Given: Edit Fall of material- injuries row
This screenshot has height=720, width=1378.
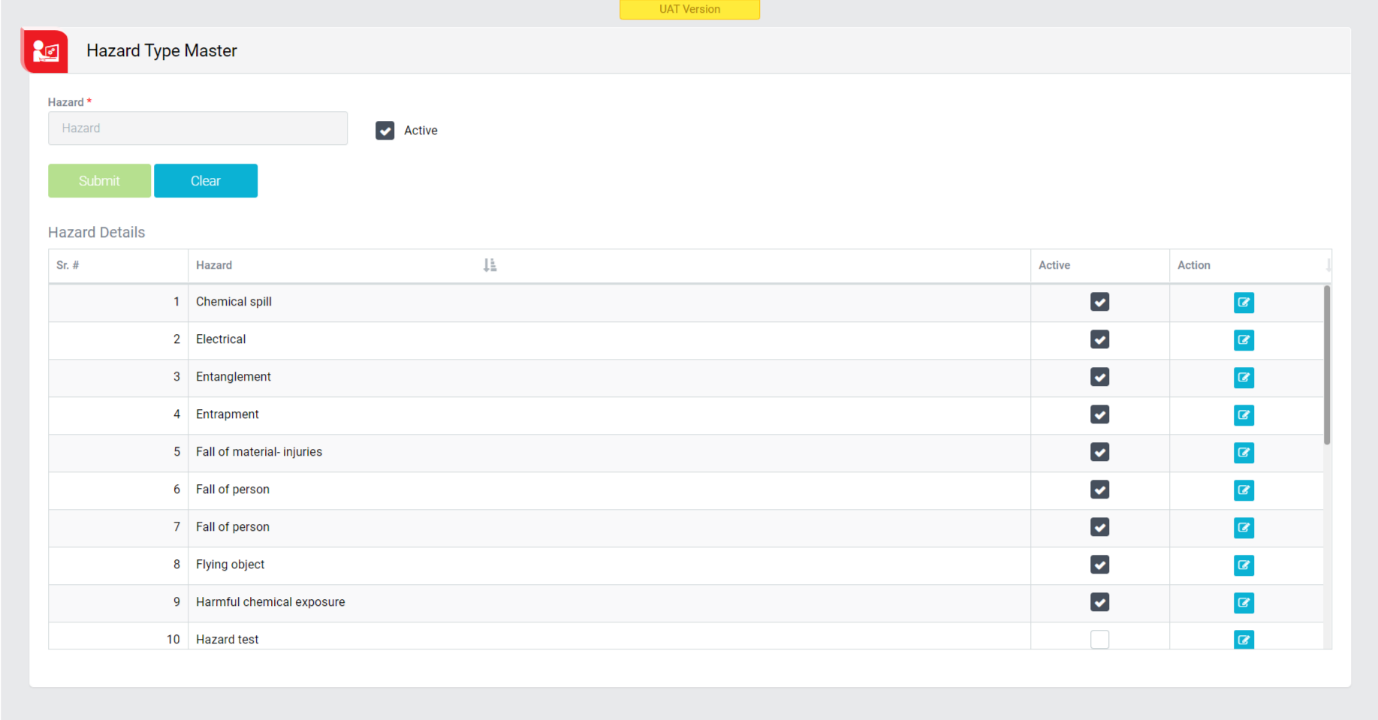Looking at the screenshot, I should coord(1243,453).
